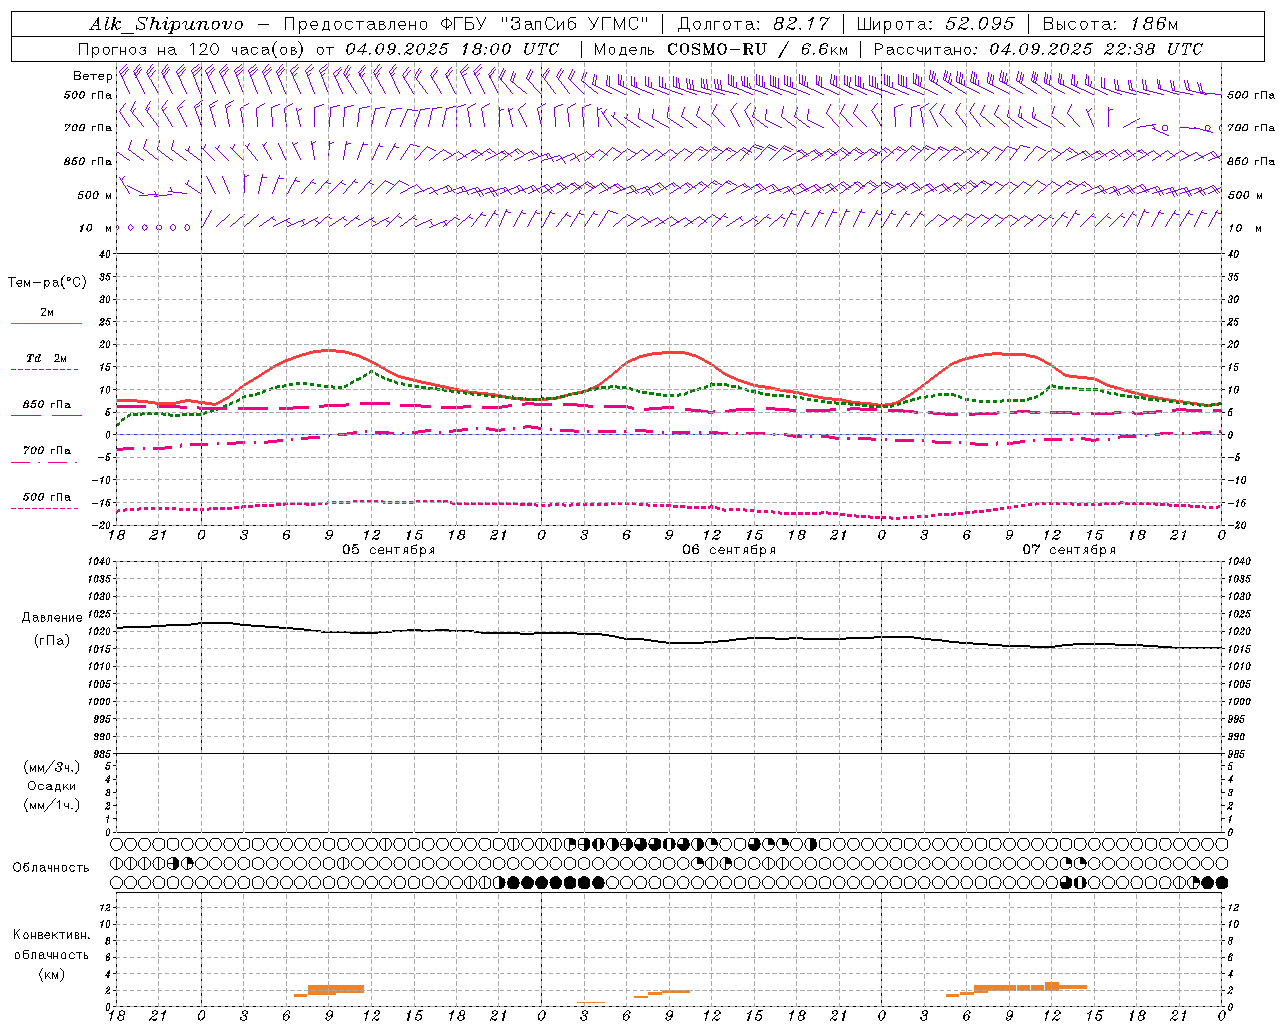This screenshot has width=1280, height=1024.
Task: Click the 1040 value on left pressure axis
Action: coord(99,562)
